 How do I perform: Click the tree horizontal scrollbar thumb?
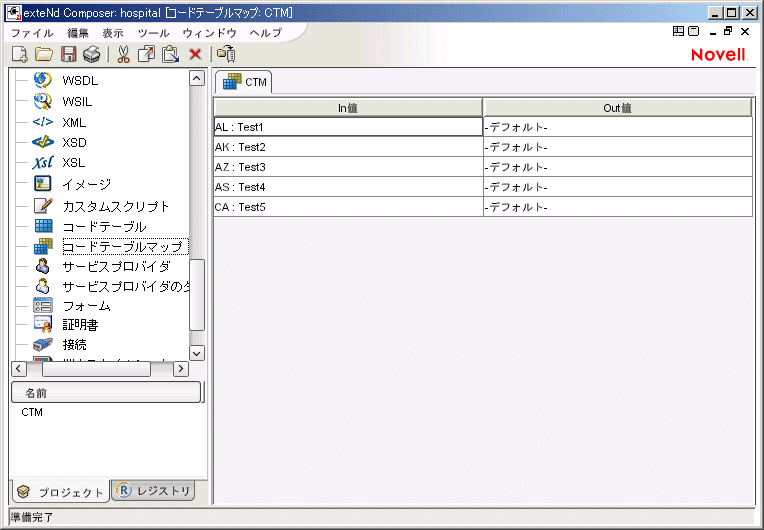(x=96, y=369)
